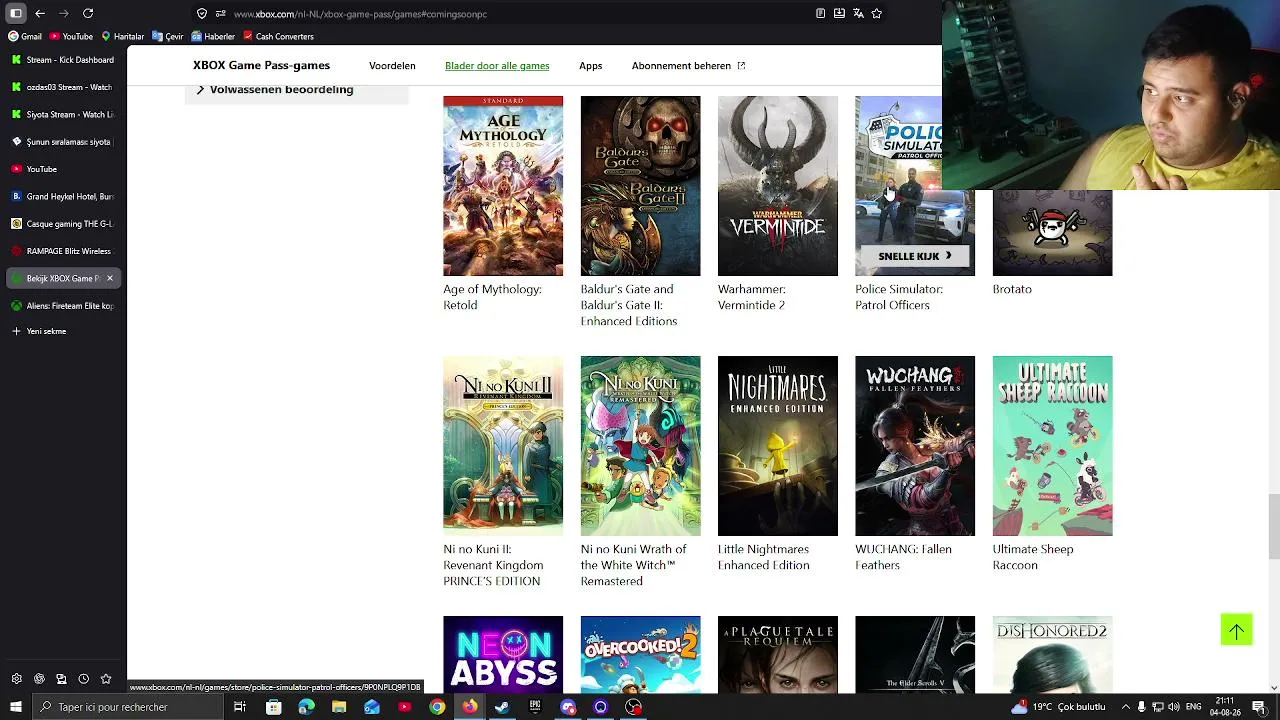Open the Voordelen menu item
The height and width of the screenshot is (720, 1280).
392,66
